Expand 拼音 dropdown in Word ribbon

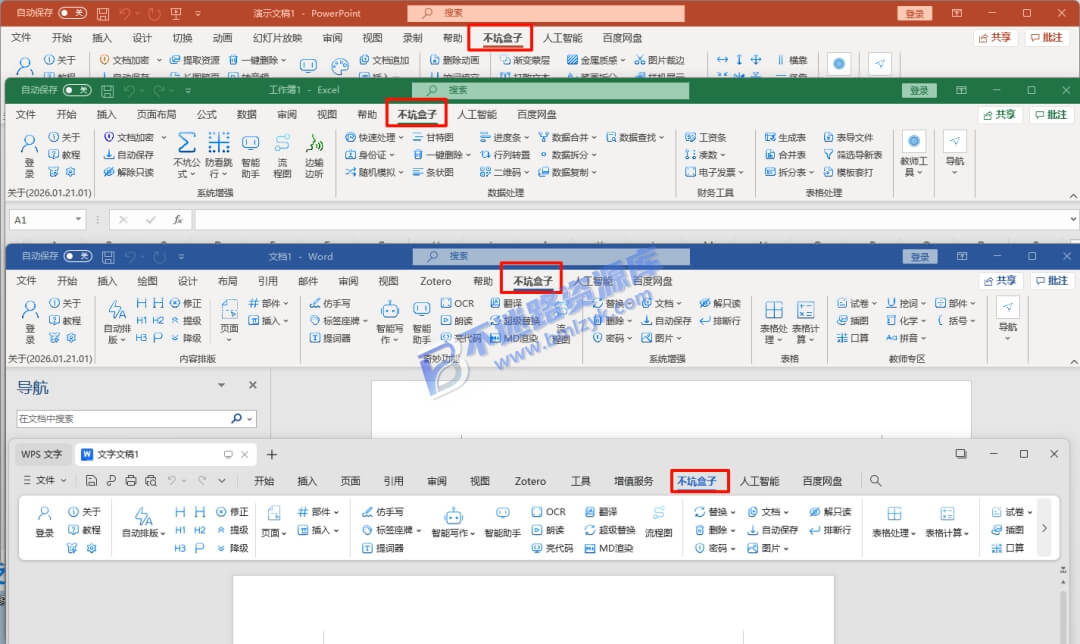click(x=924, y=338)
